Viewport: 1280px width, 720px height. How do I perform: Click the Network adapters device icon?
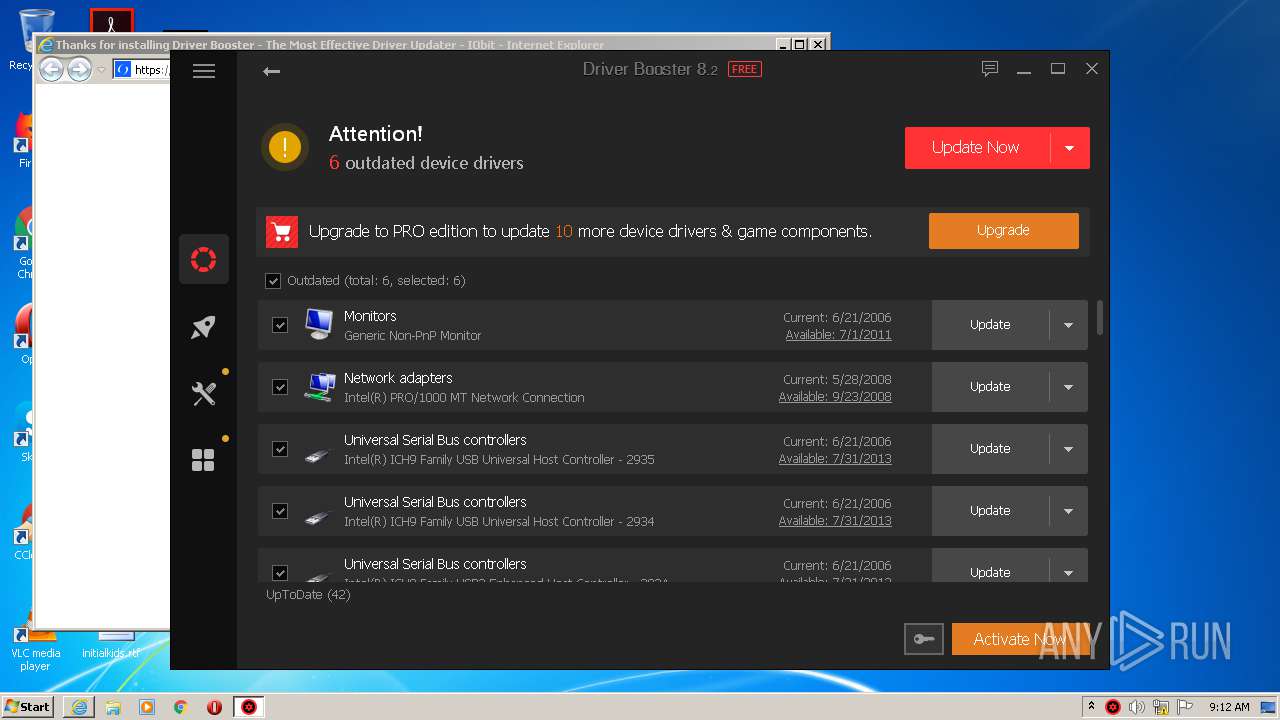pos(320,387)
